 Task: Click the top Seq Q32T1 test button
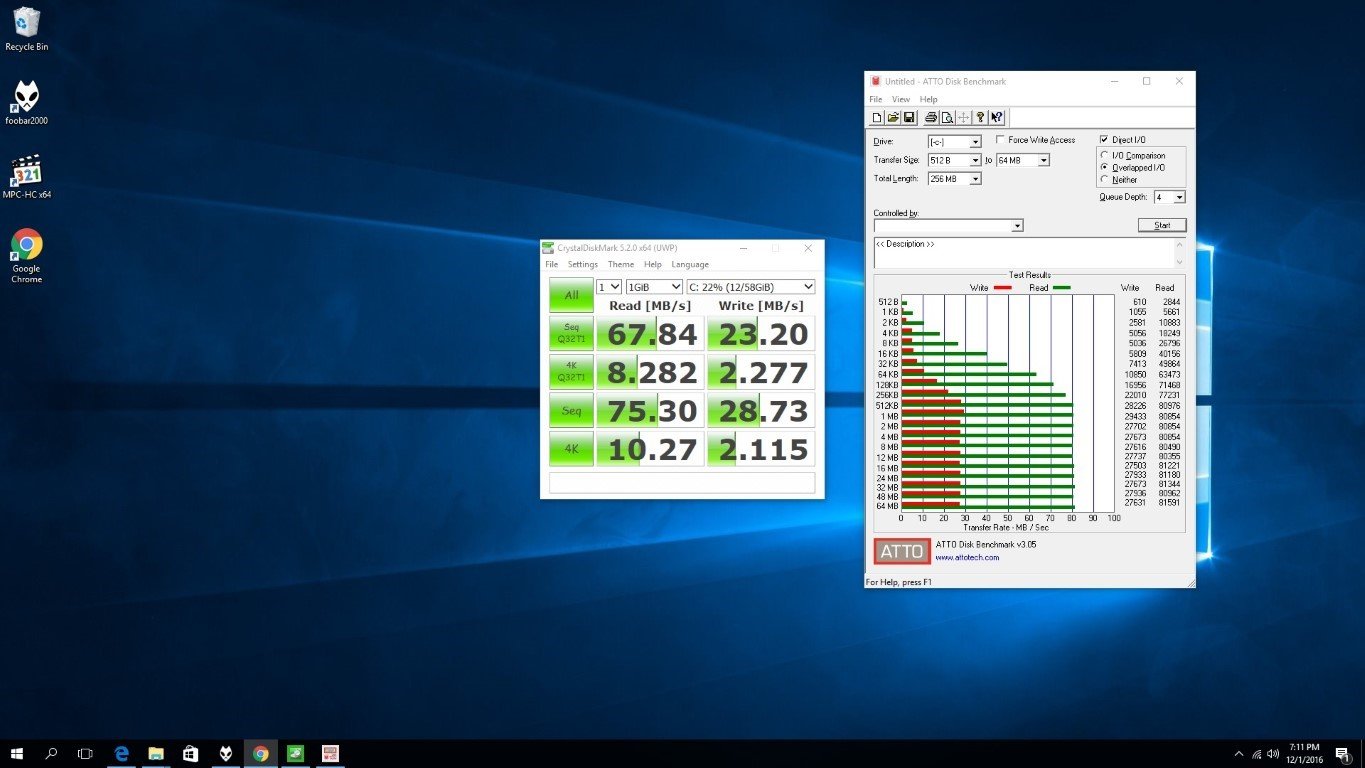(x=571, y=333)
